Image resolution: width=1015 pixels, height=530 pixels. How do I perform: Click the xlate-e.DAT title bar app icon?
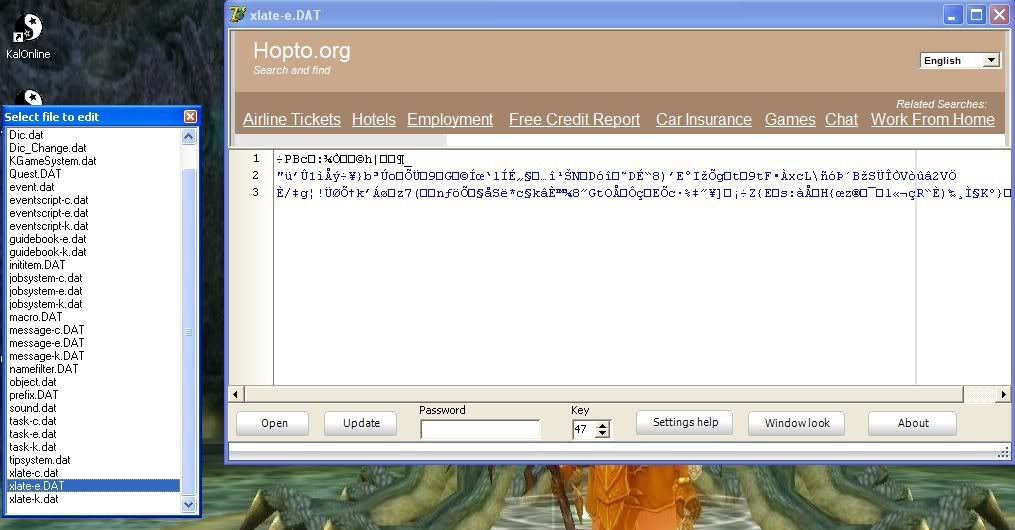coord(237,14)
